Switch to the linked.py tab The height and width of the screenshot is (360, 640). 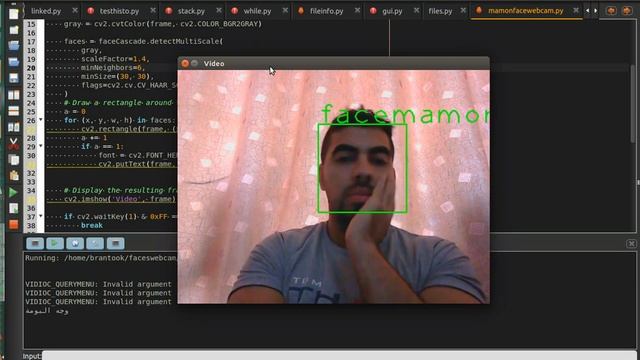(46, 11)
